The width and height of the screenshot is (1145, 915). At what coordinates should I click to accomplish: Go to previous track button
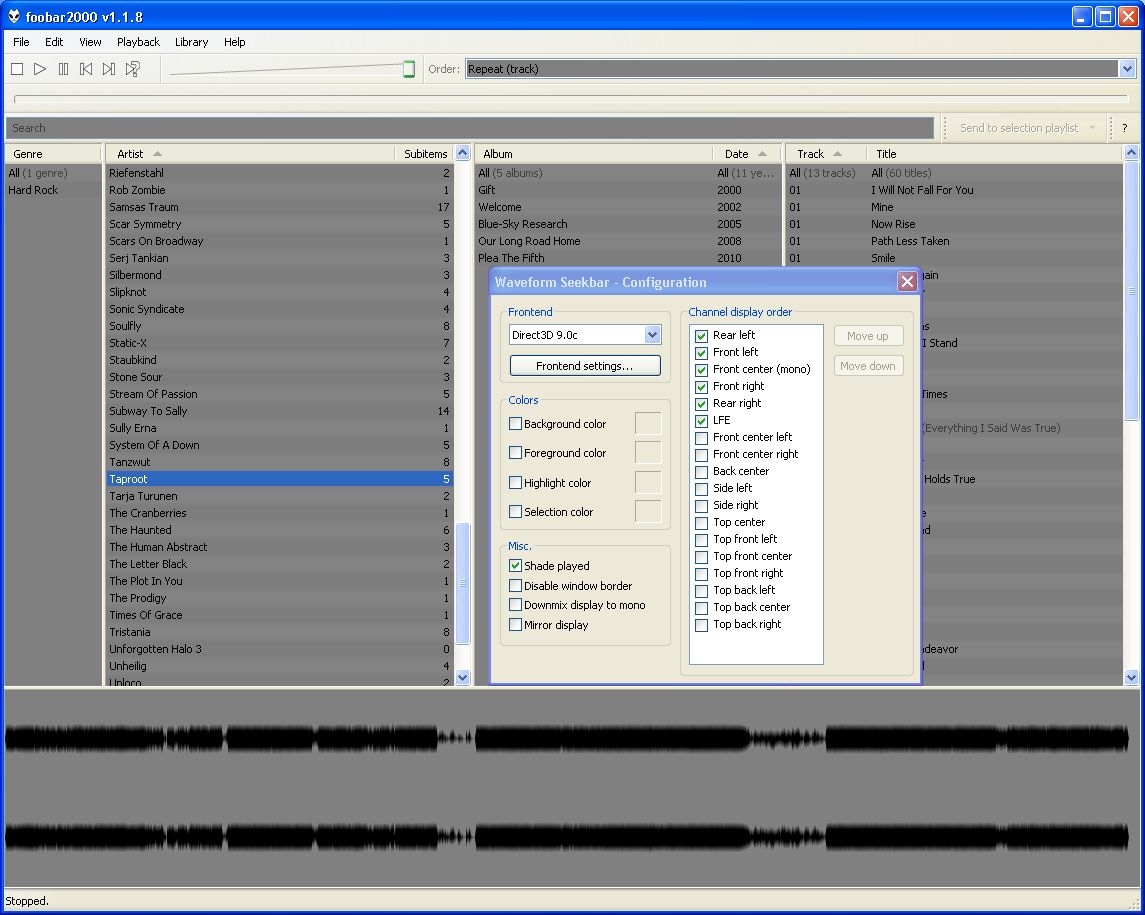tap(86, 69)
